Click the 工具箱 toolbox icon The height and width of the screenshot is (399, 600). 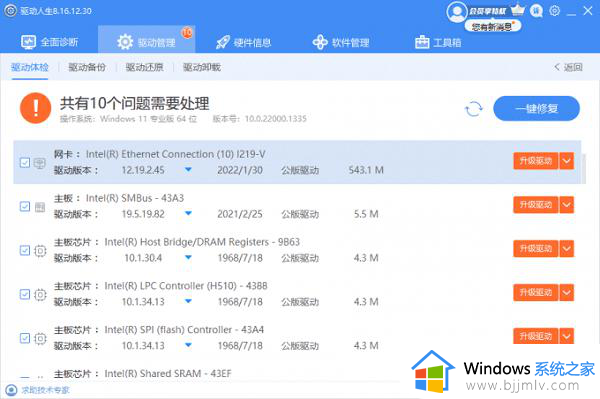coord(422,42)
